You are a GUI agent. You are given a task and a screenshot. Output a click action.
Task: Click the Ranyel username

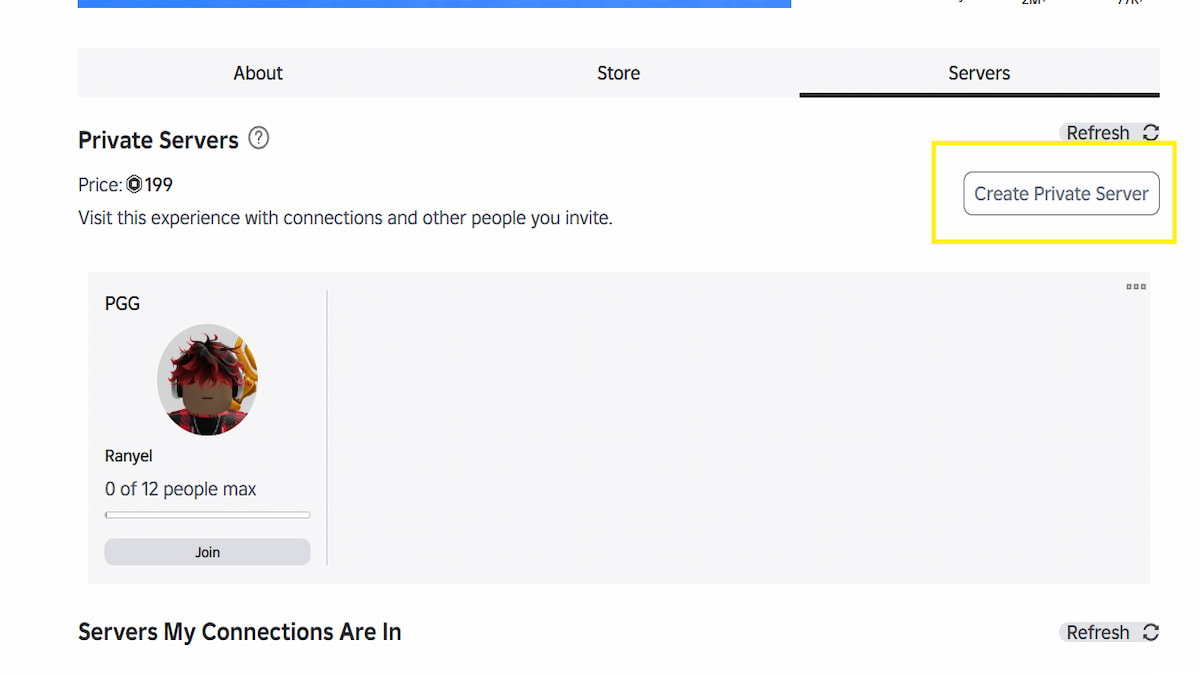click(x=129, y=456)
